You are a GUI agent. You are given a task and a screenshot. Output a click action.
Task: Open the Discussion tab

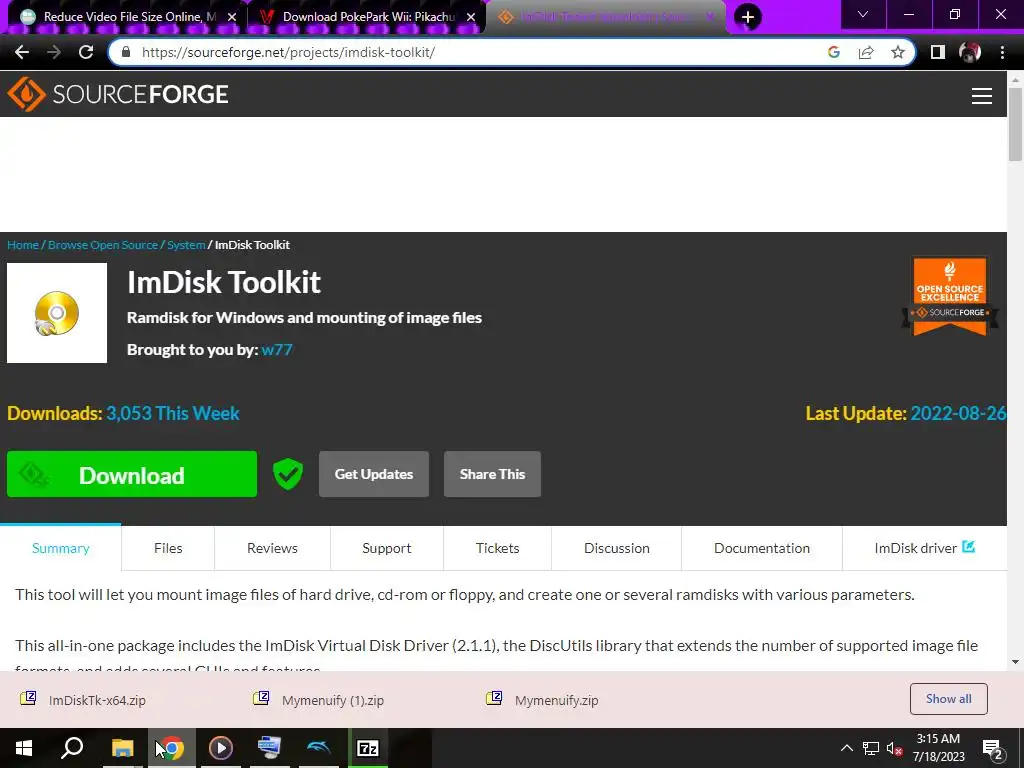coord(616,548)
